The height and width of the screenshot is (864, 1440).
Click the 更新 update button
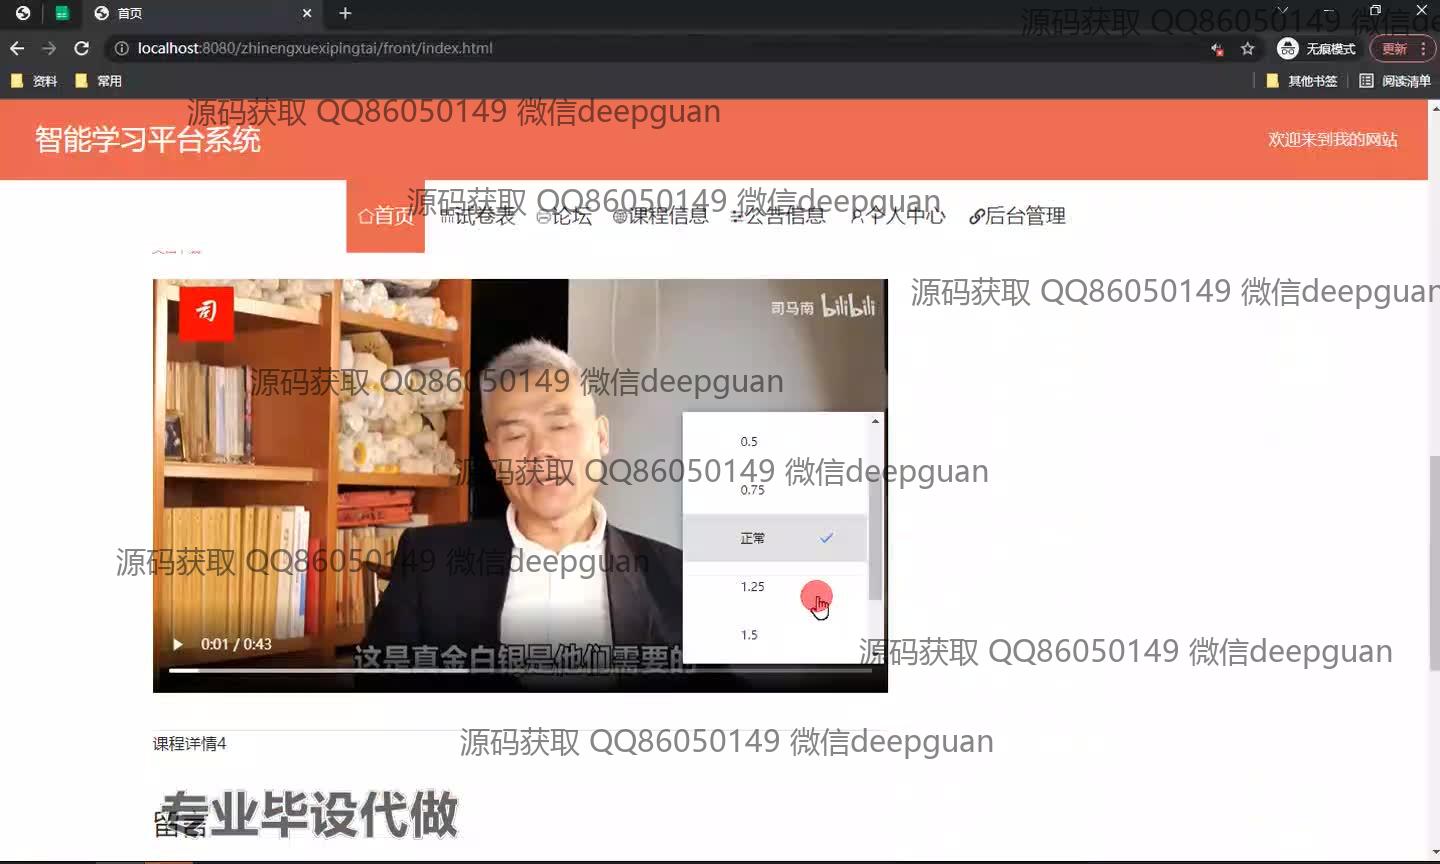[x=1404, y=48]
